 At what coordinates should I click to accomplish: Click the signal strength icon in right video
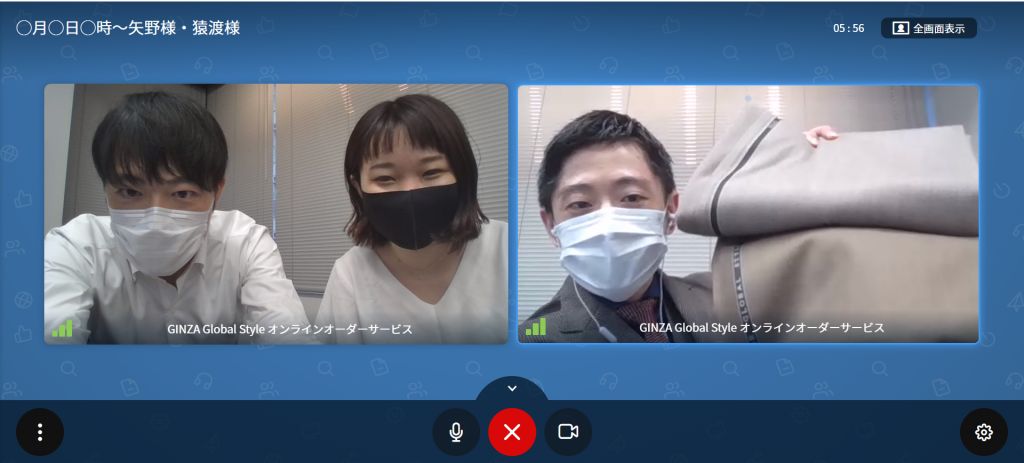(x=536, y=327)
